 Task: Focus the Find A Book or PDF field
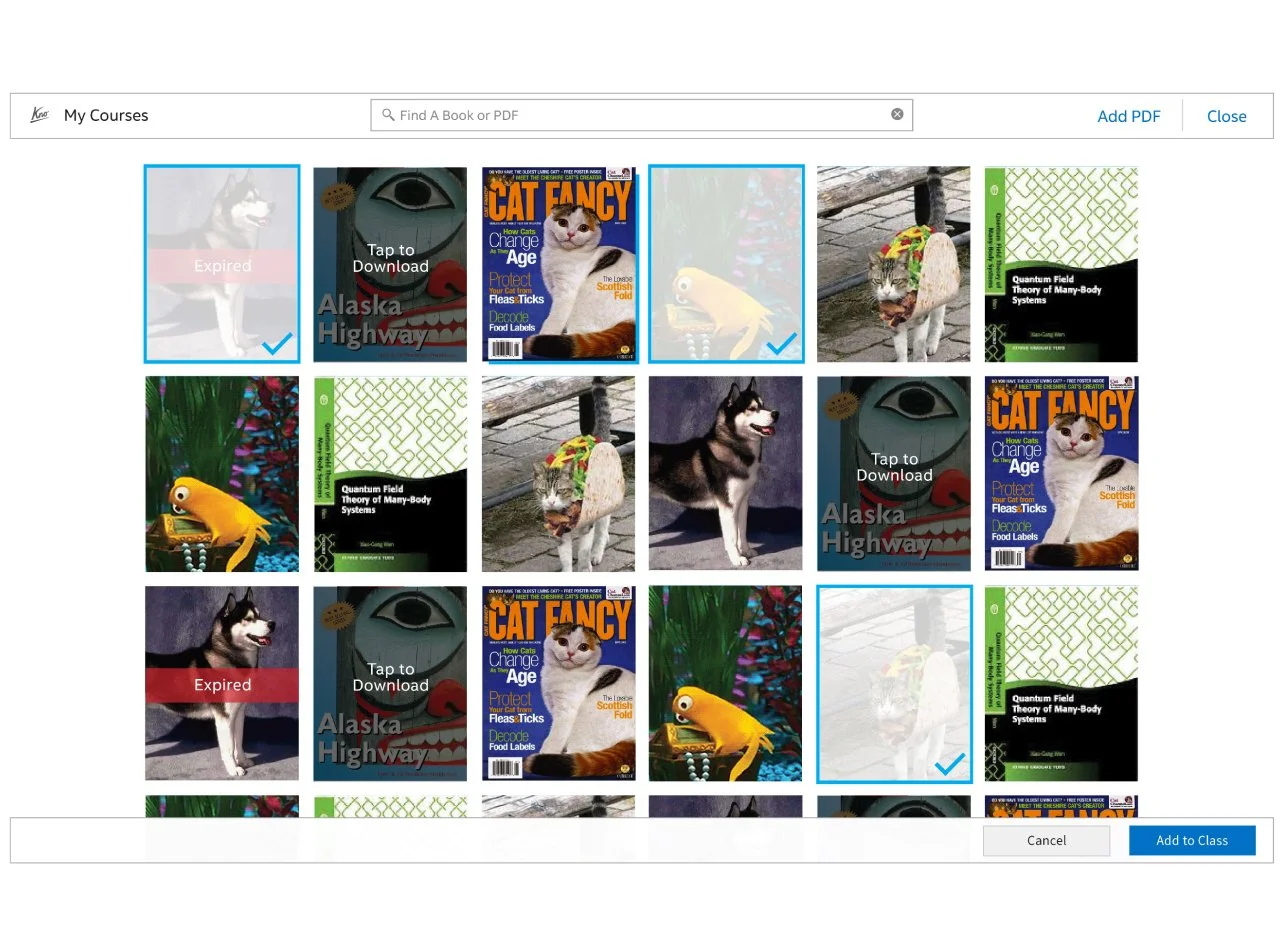642,115
